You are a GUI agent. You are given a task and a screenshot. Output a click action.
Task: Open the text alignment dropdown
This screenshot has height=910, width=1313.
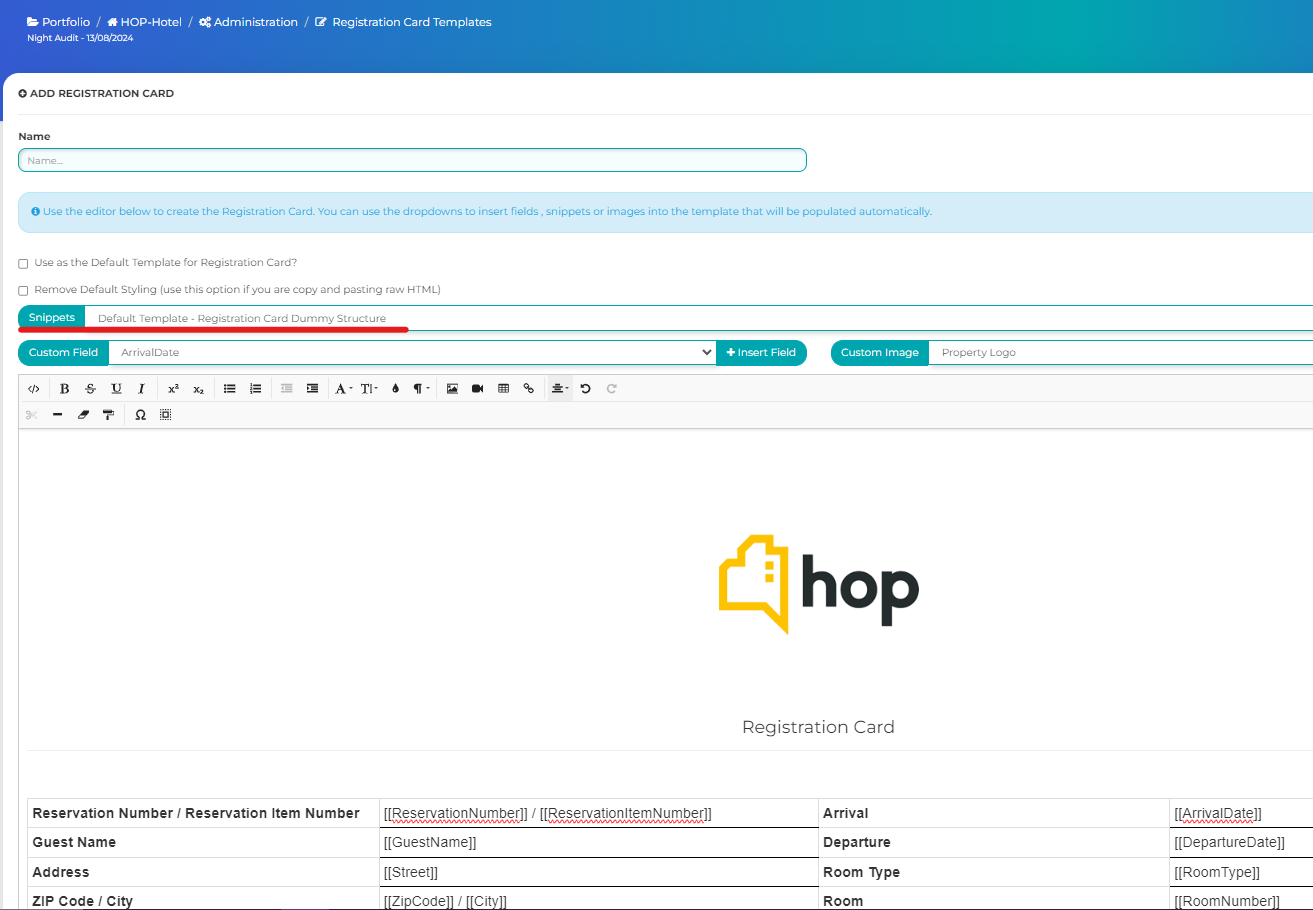560,388
